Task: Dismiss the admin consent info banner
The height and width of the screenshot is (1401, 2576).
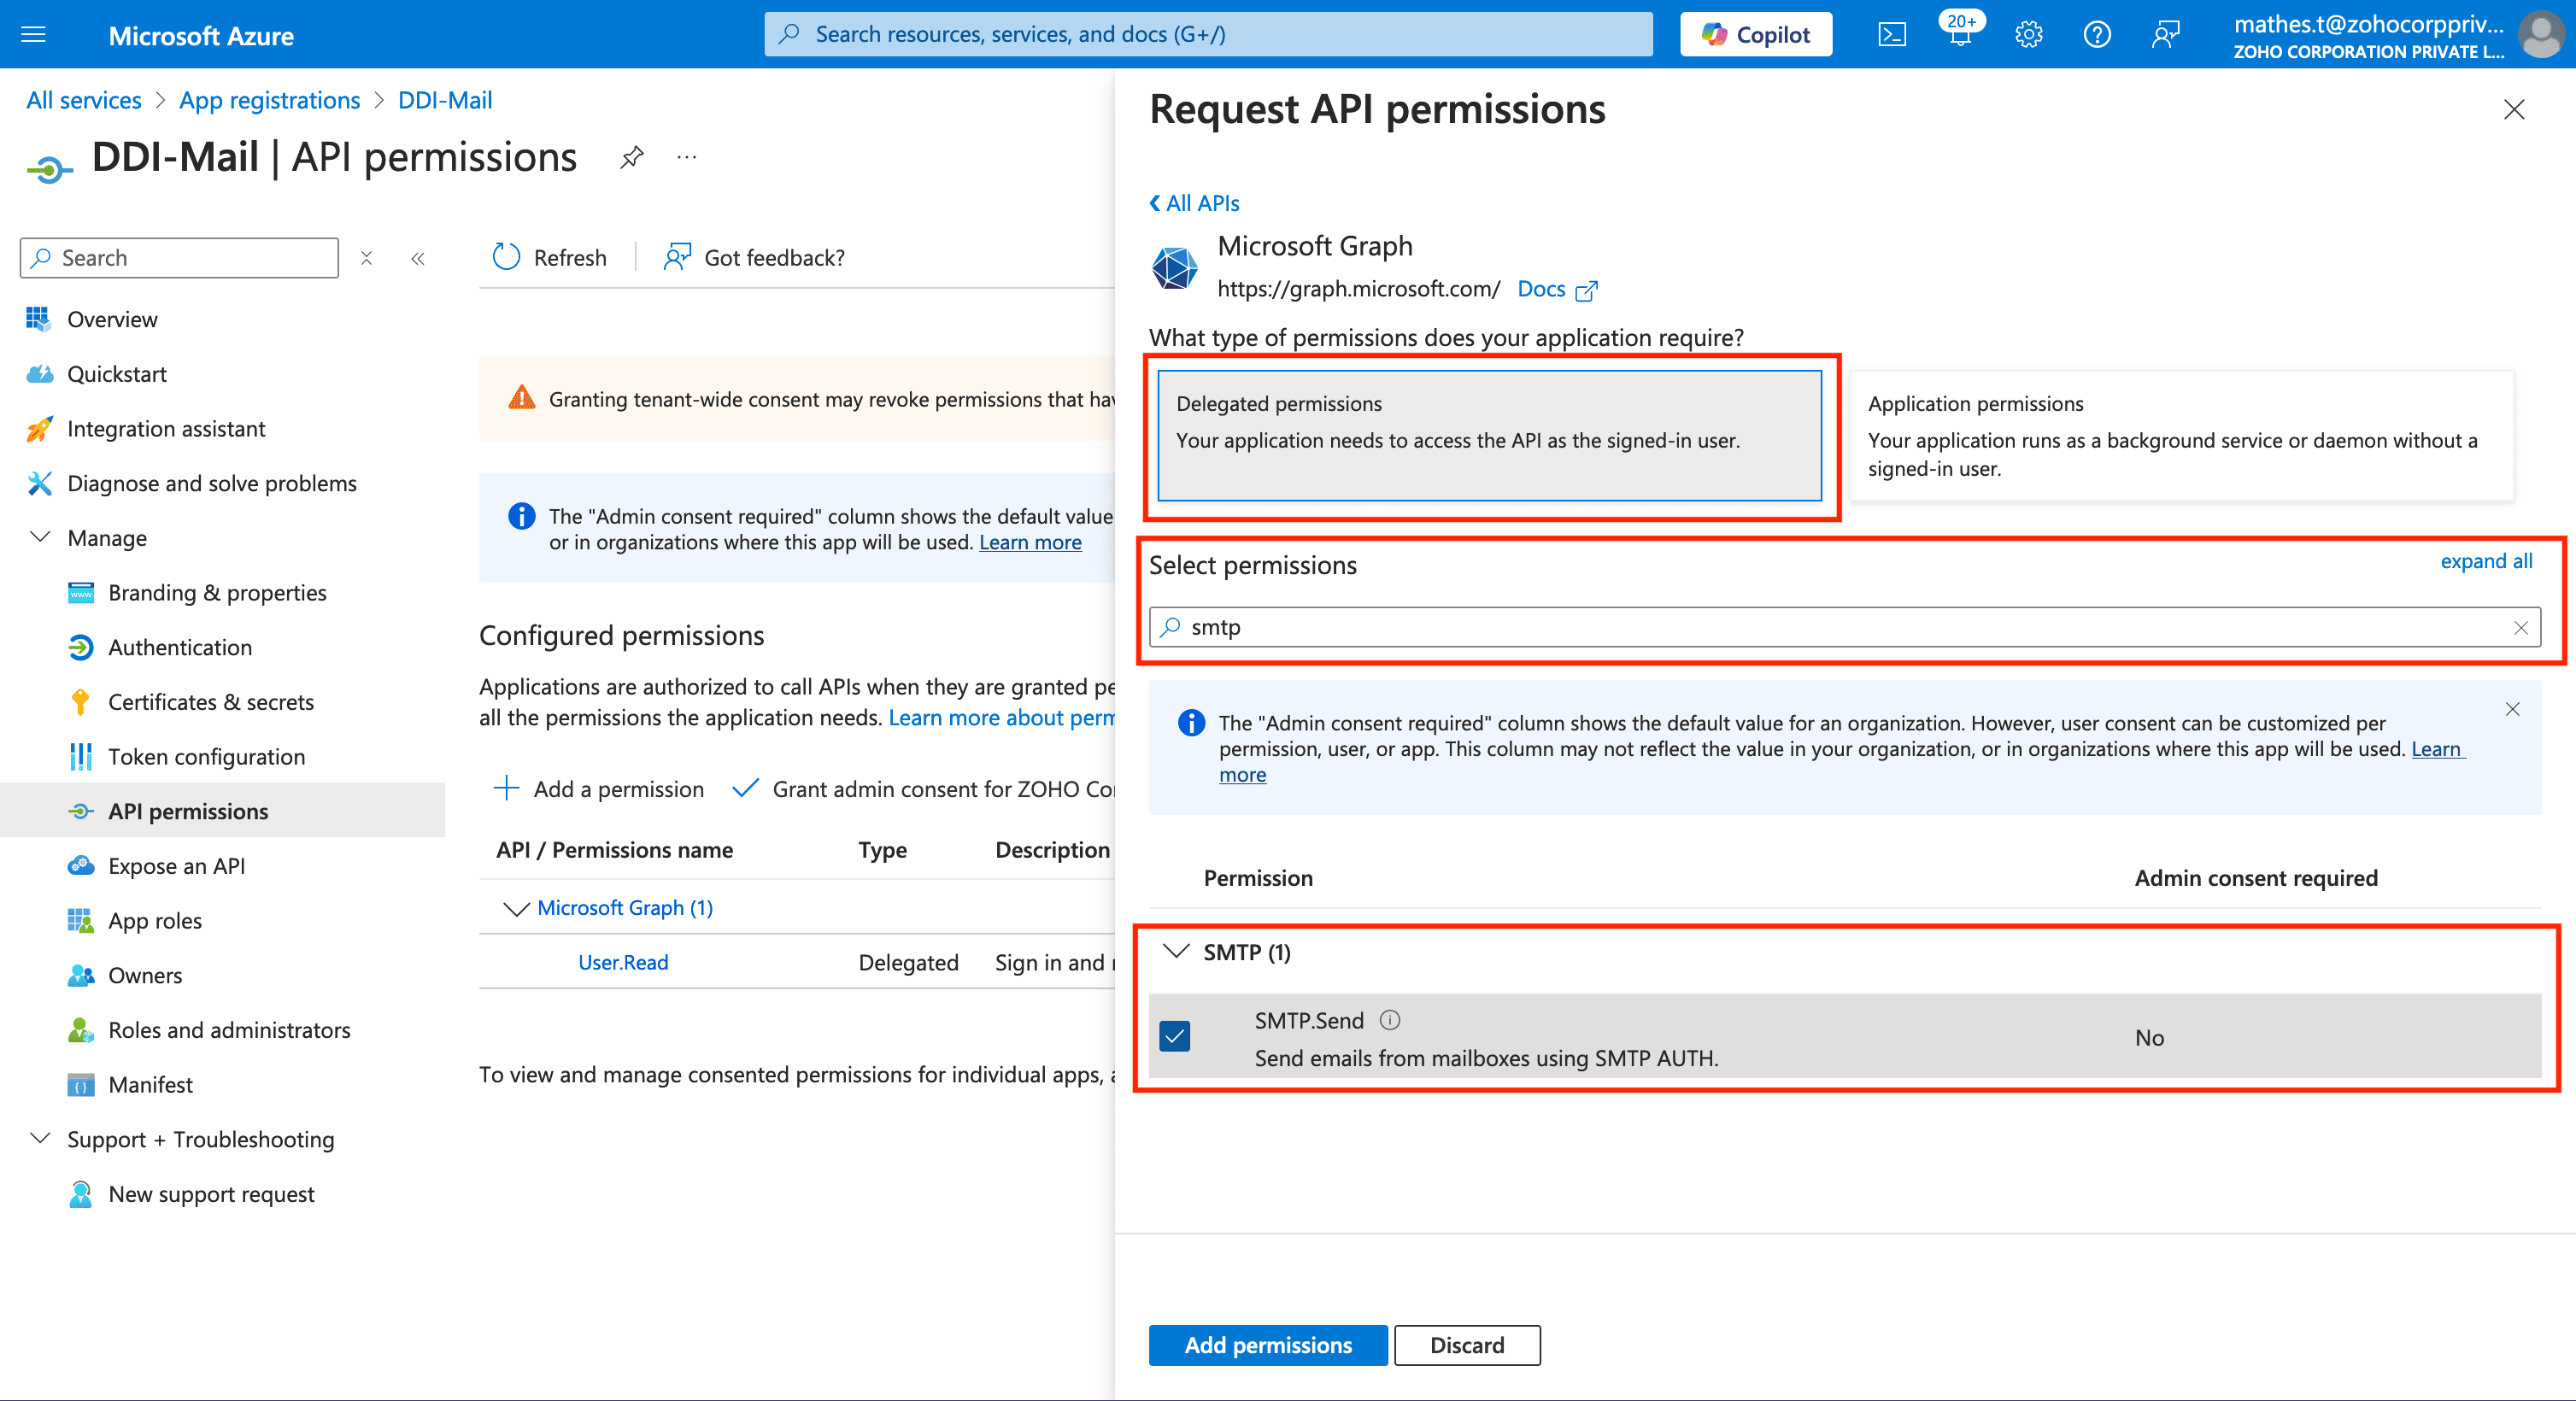Action: (x=2512, y=709)
